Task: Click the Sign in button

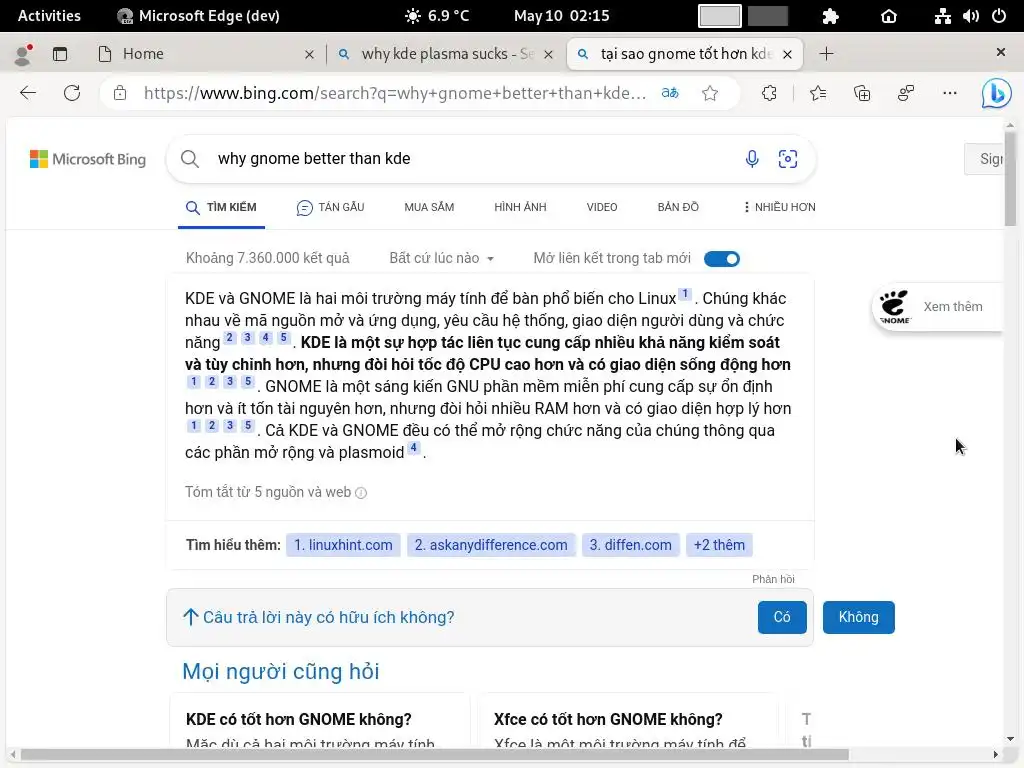Action: coord(984,159)
